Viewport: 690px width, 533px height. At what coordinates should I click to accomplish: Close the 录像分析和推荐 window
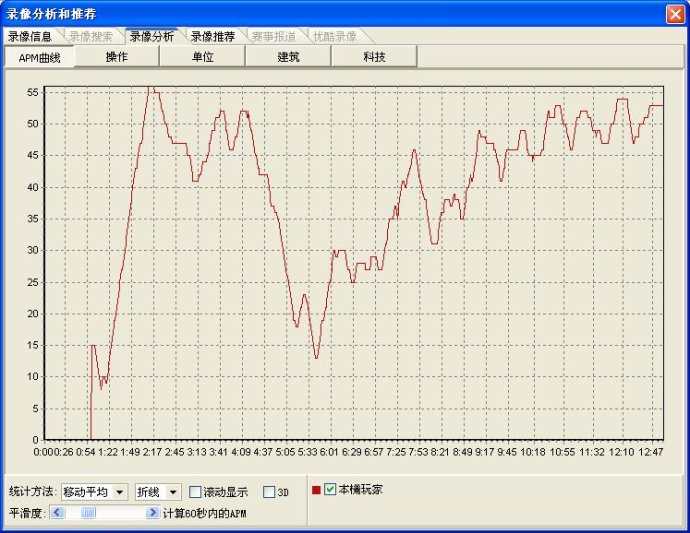674,13
